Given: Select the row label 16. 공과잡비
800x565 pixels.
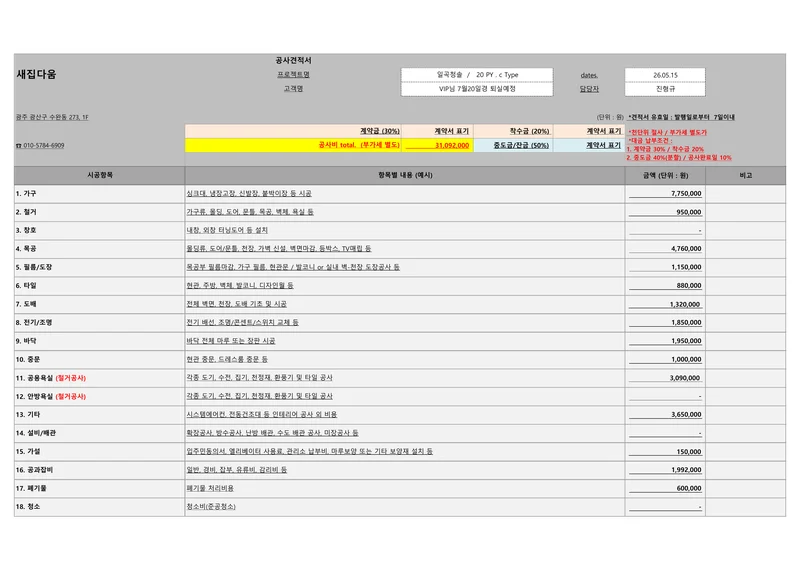Looking at the screenshot, I should (34, 470).
